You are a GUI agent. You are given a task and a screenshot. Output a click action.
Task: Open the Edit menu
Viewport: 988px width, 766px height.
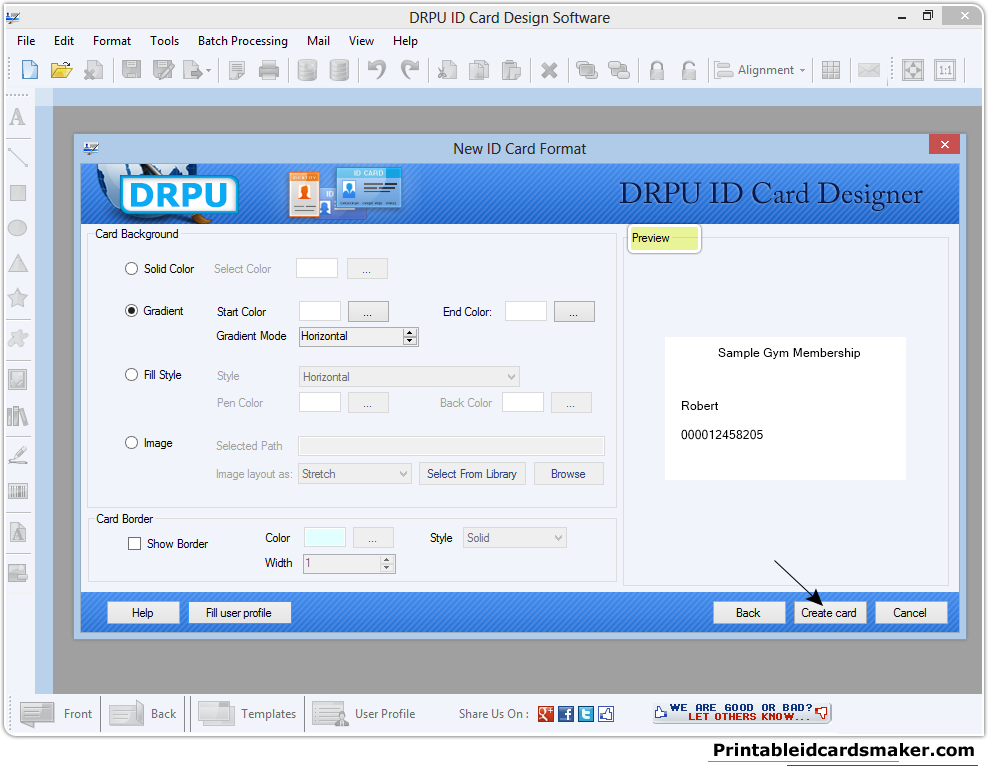tap(64, 41)
